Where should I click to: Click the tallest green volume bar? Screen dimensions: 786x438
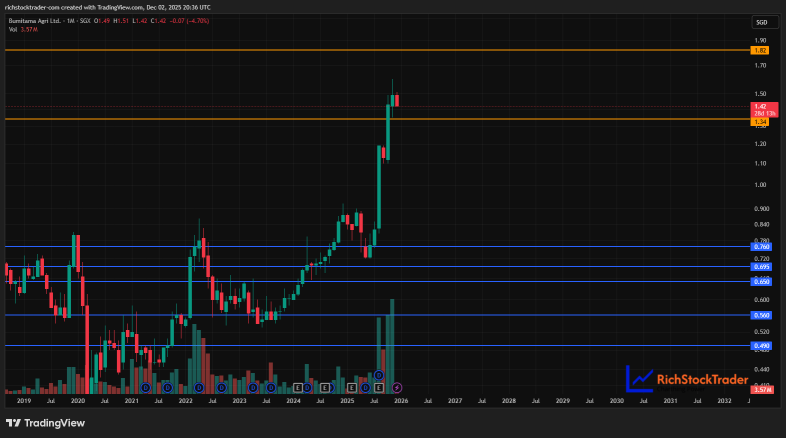(392, 346)
